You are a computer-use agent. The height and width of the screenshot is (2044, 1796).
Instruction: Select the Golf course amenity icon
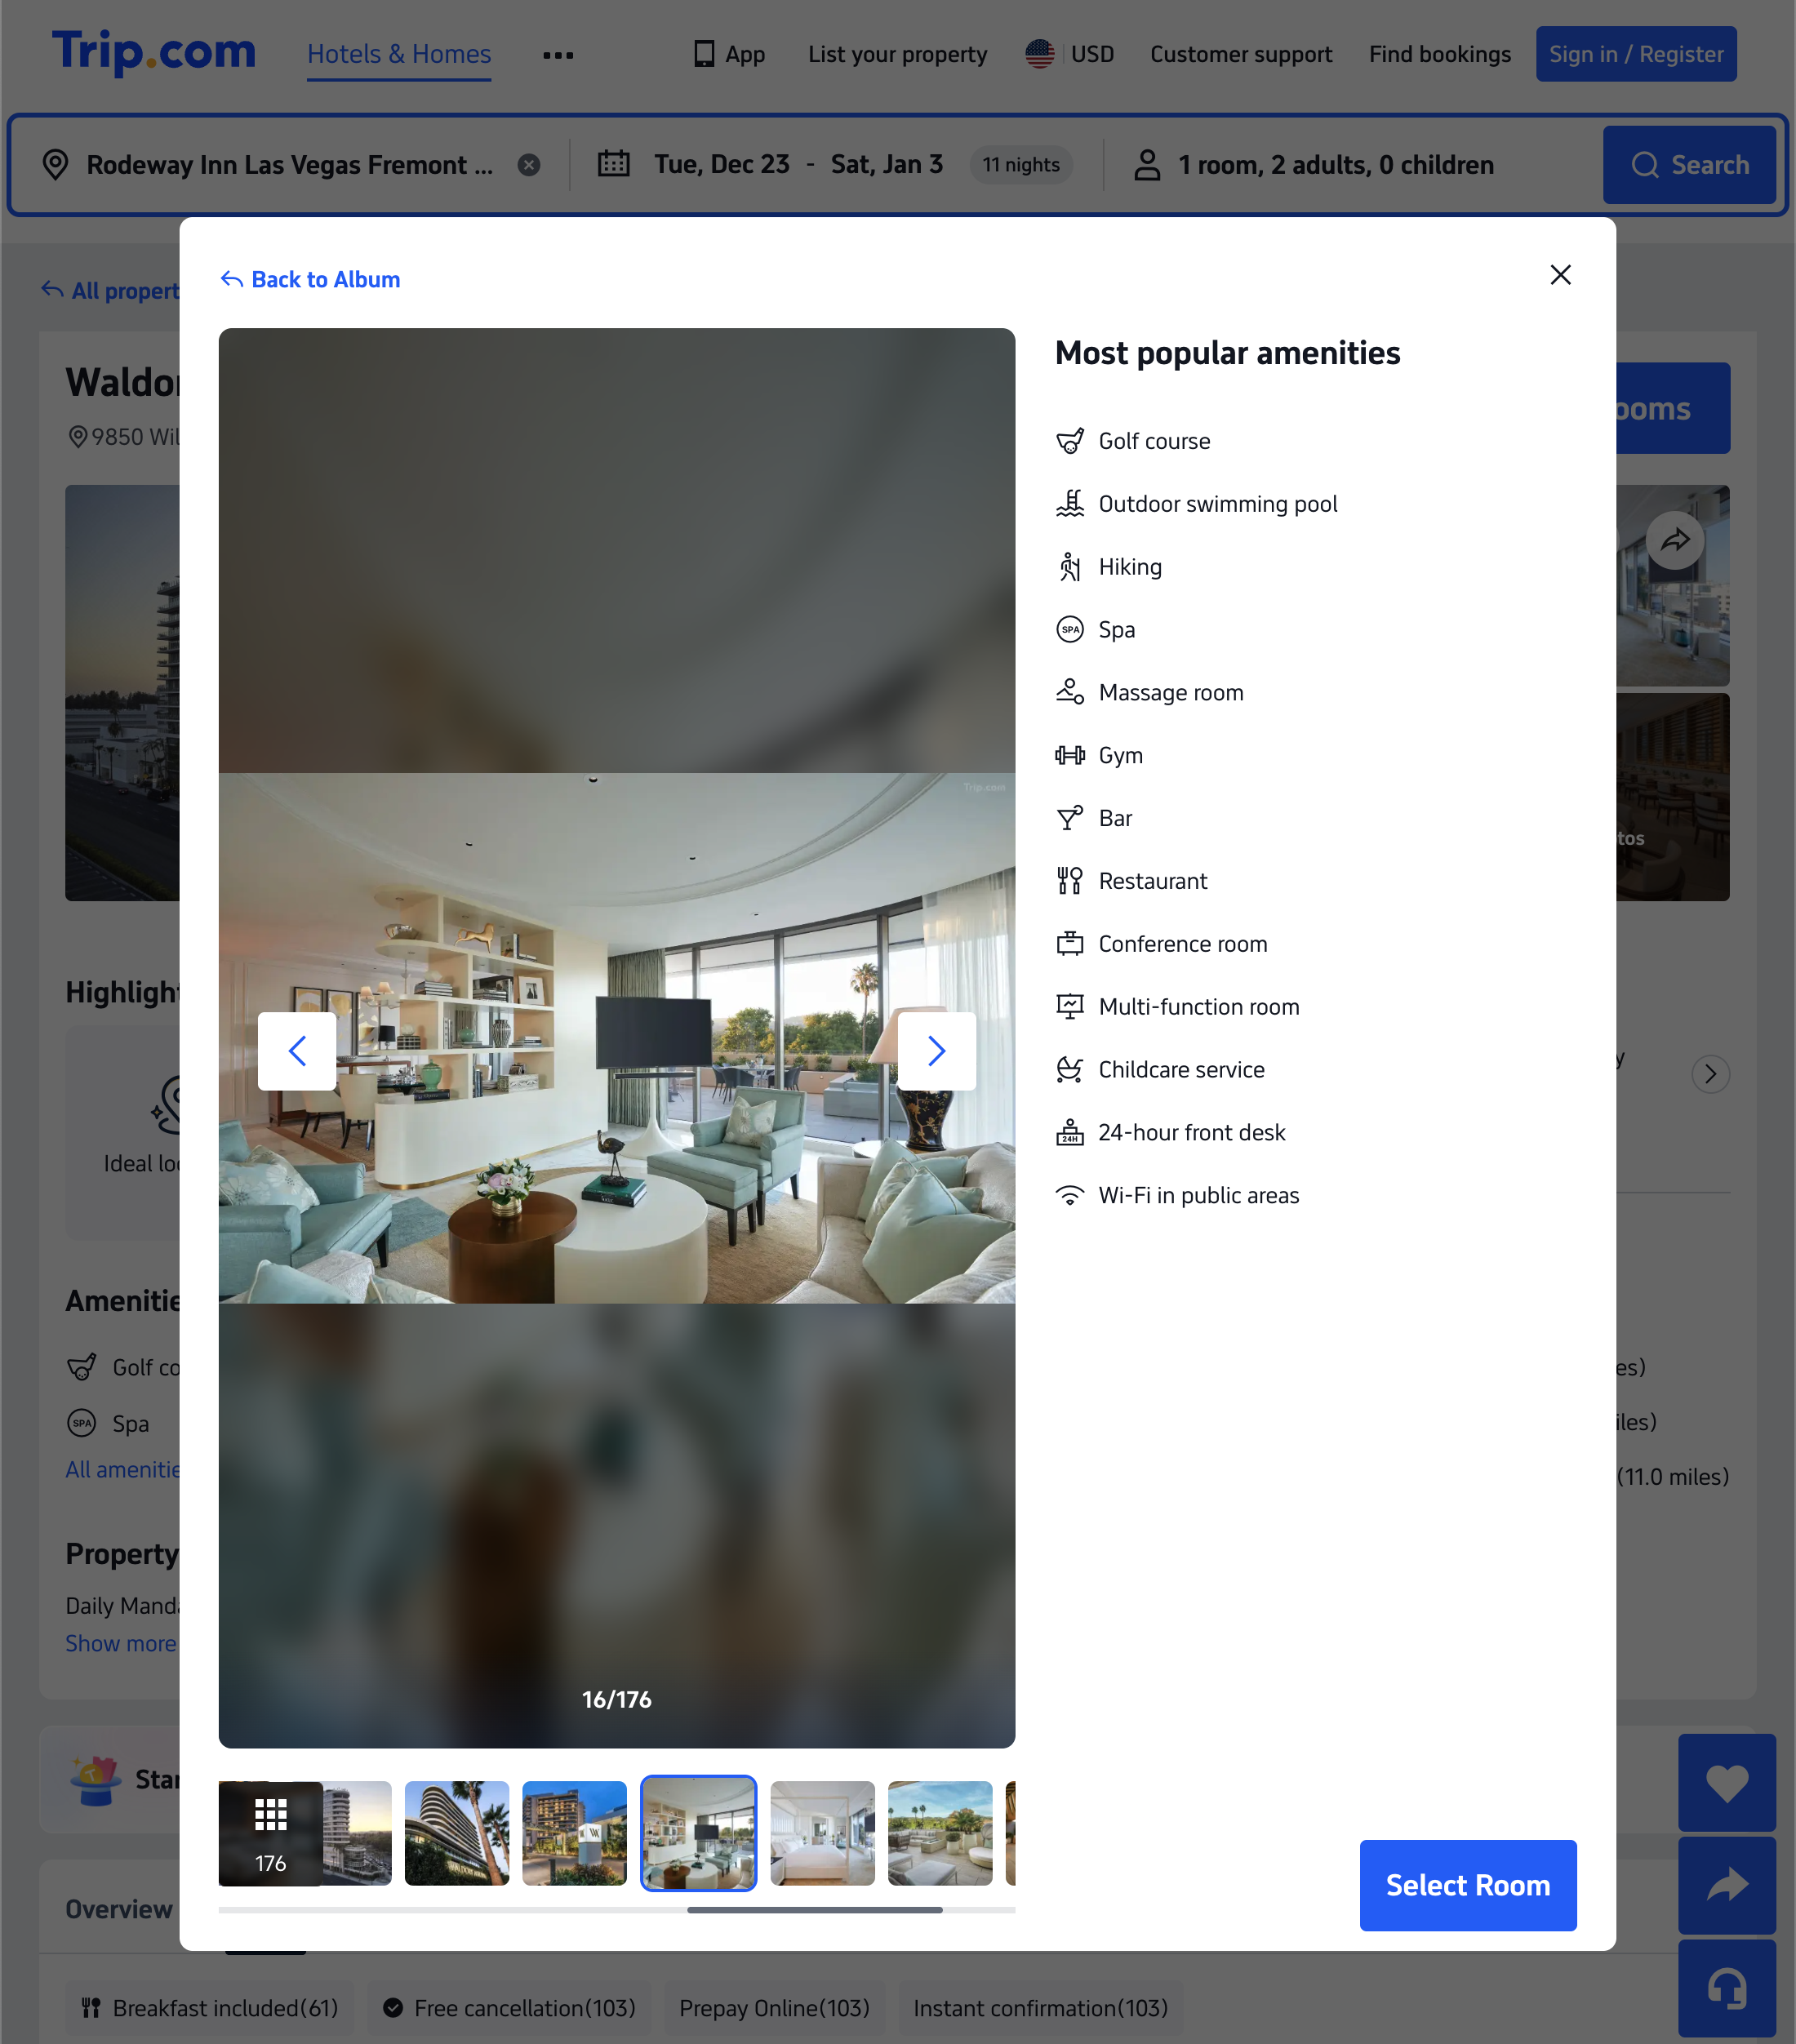pos(1070,440)
